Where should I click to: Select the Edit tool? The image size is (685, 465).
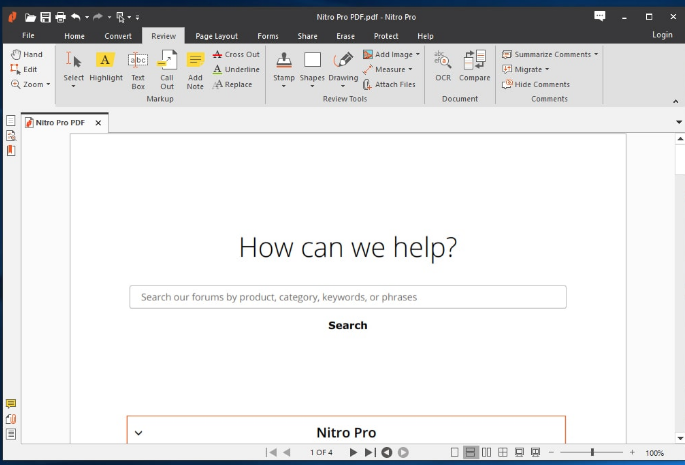24,69
